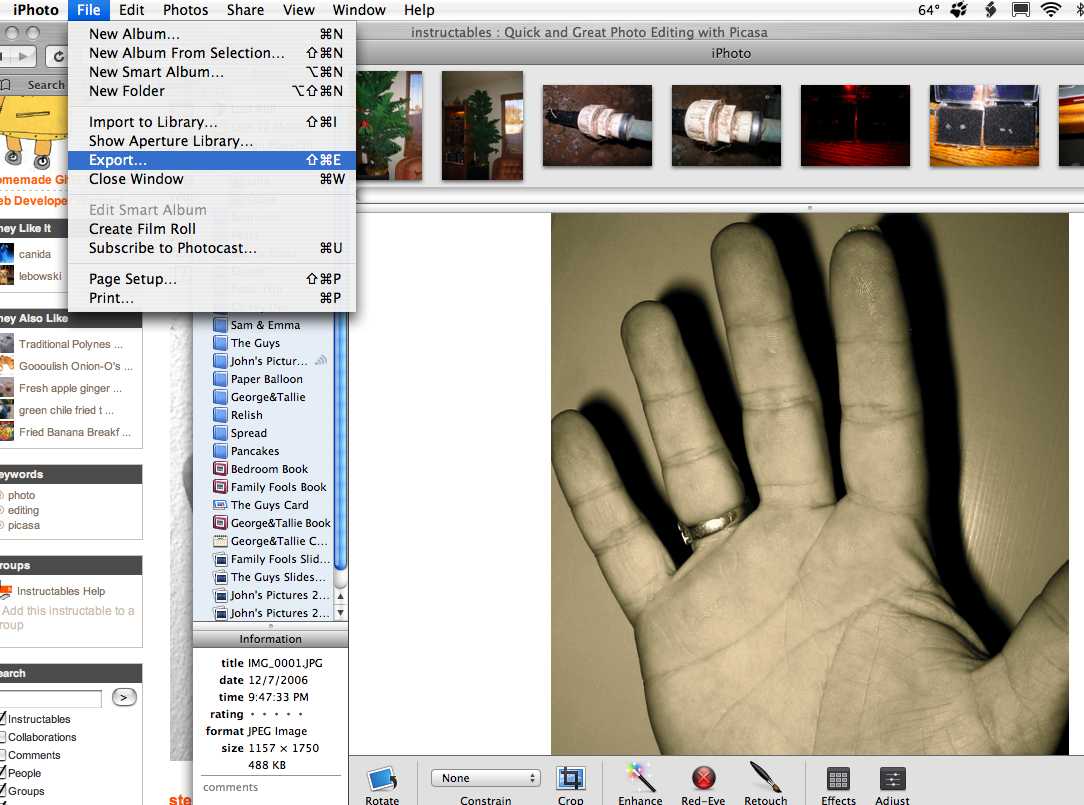The height and width of the screenshot is (805, 1084).
Task: Select Import to Library menu item
Action: point(212,122)
